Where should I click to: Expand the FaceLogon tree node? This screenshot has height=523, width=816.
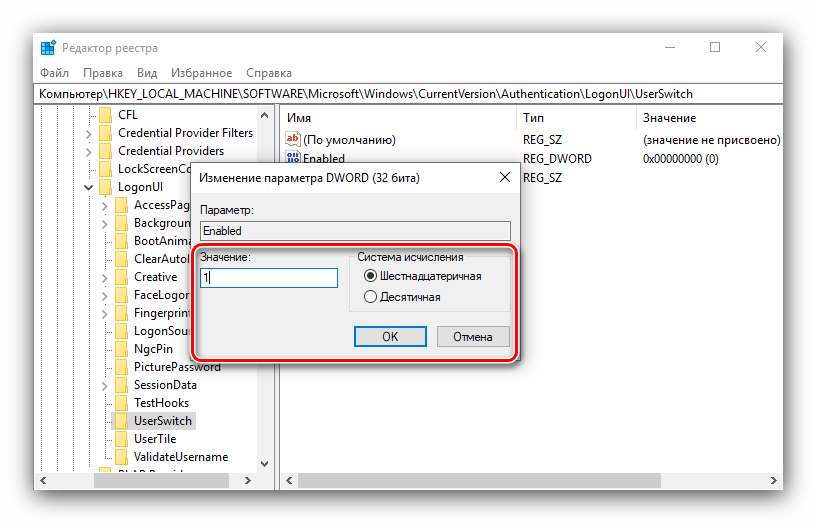point(105,296)
